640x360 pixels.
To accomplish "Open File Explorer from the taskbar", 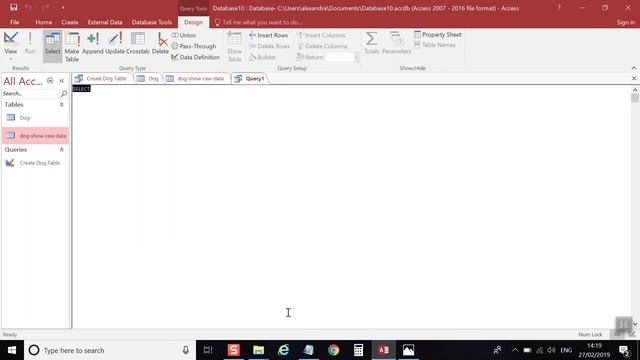I will [258, 350].
